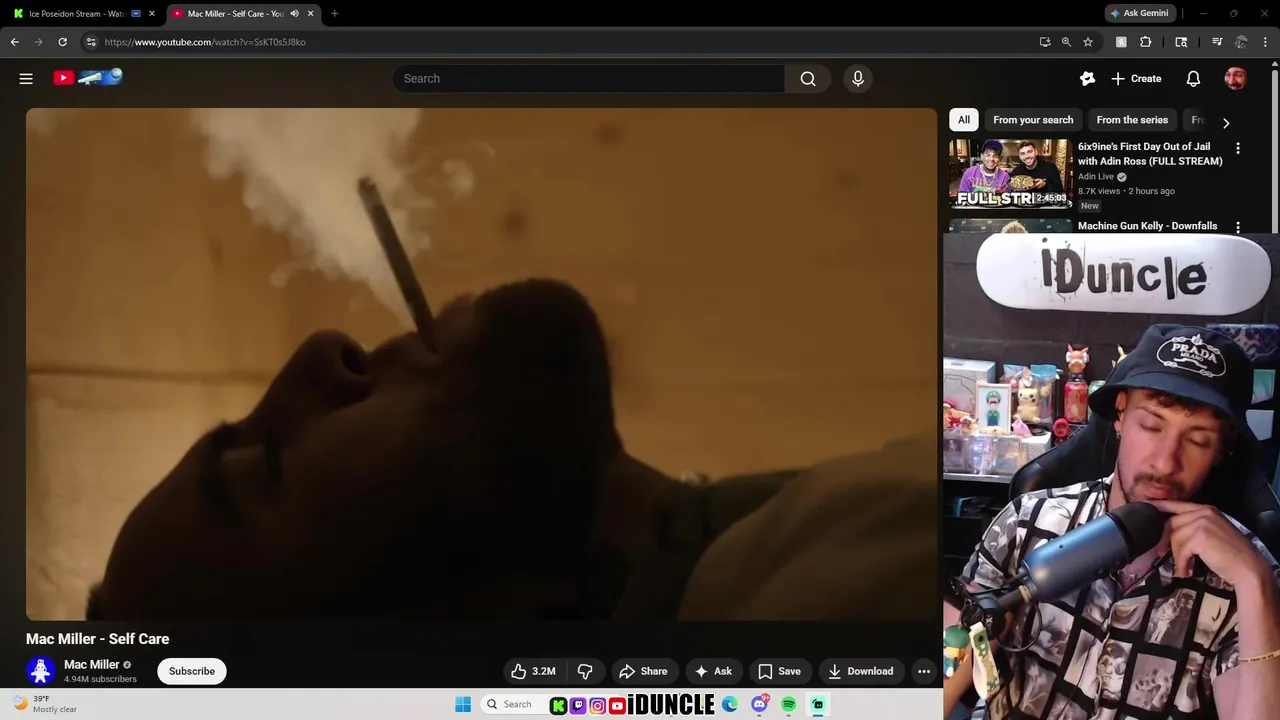The height and width of the screenshot is (720, 1280).
Task: Download the video
Action: pos(861,671)
